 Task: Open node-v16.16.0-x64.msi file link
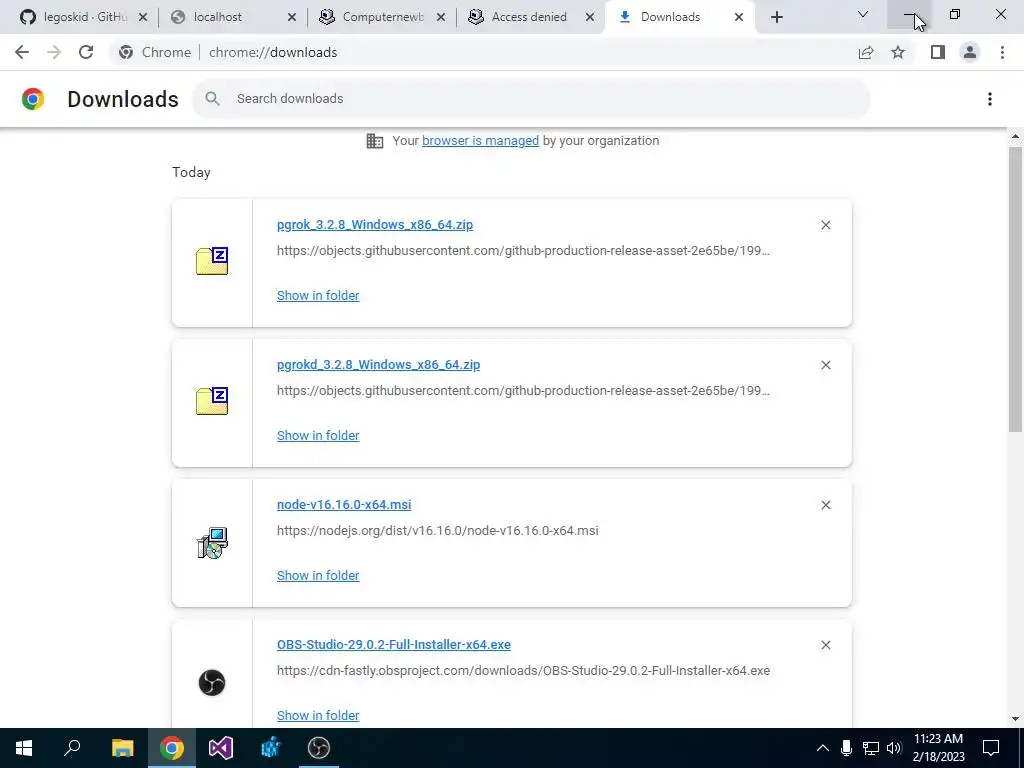point(344,505)
